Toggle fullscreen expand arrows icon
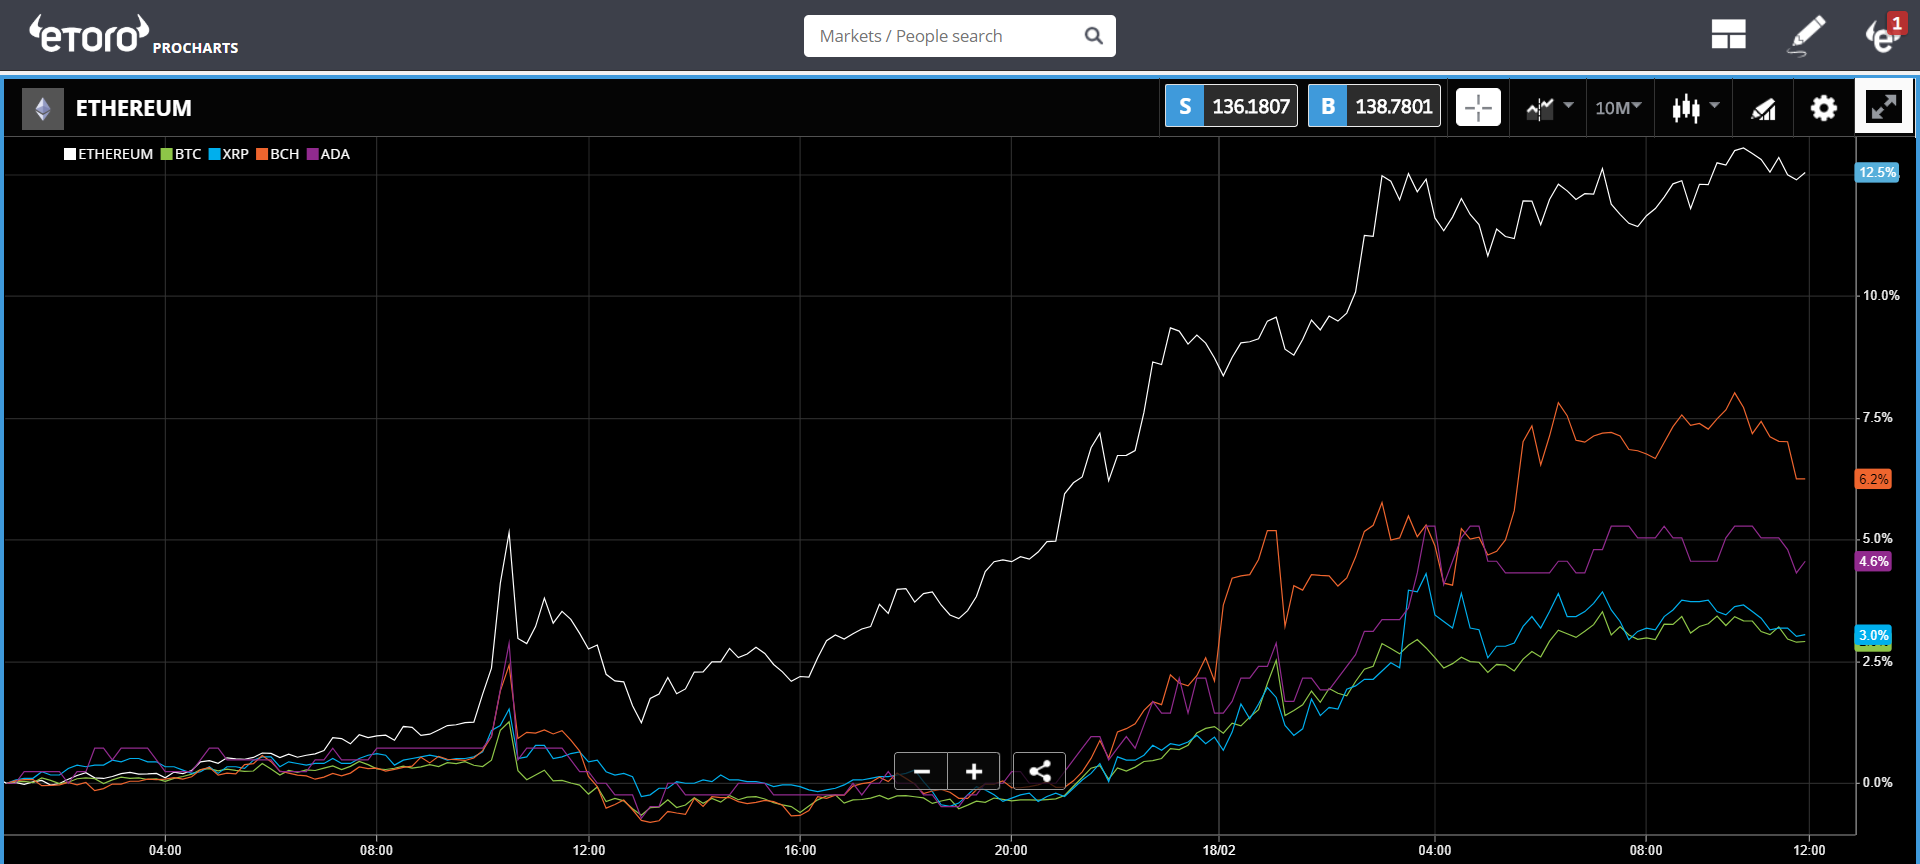Viewport: 1920px width, 864px height. click(x=1884, y=106)
